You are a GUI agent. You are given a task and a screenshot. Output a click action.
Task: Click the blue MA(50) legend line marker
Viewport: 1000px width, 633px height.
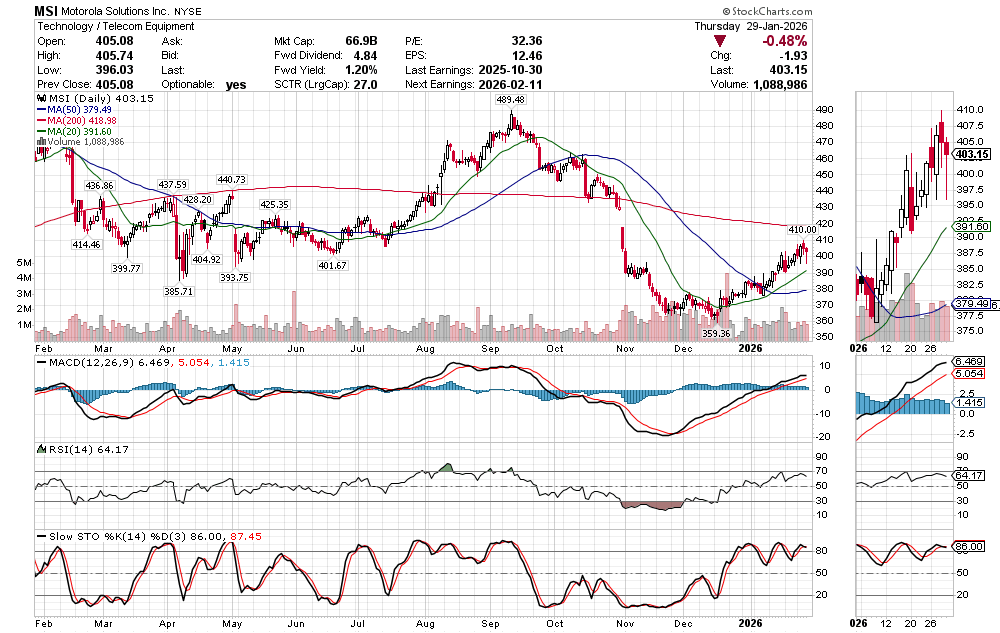[x=40, y=111]
